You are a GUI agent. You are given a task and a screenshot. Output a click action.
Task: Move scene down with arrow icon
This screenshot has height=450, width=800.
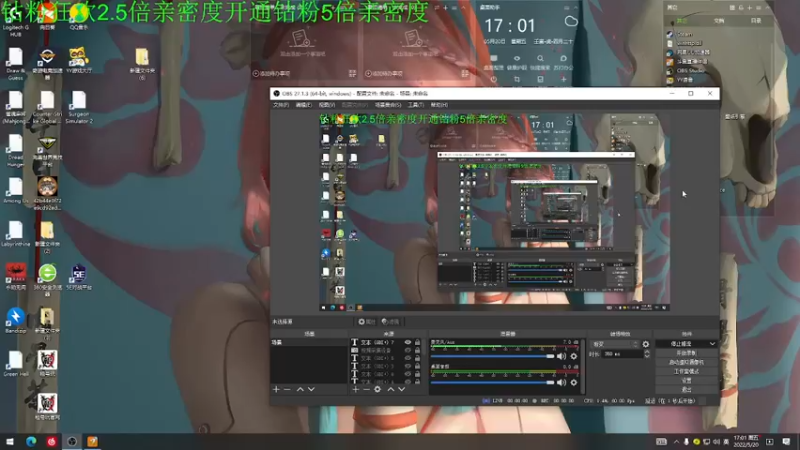tap(311, 389)
